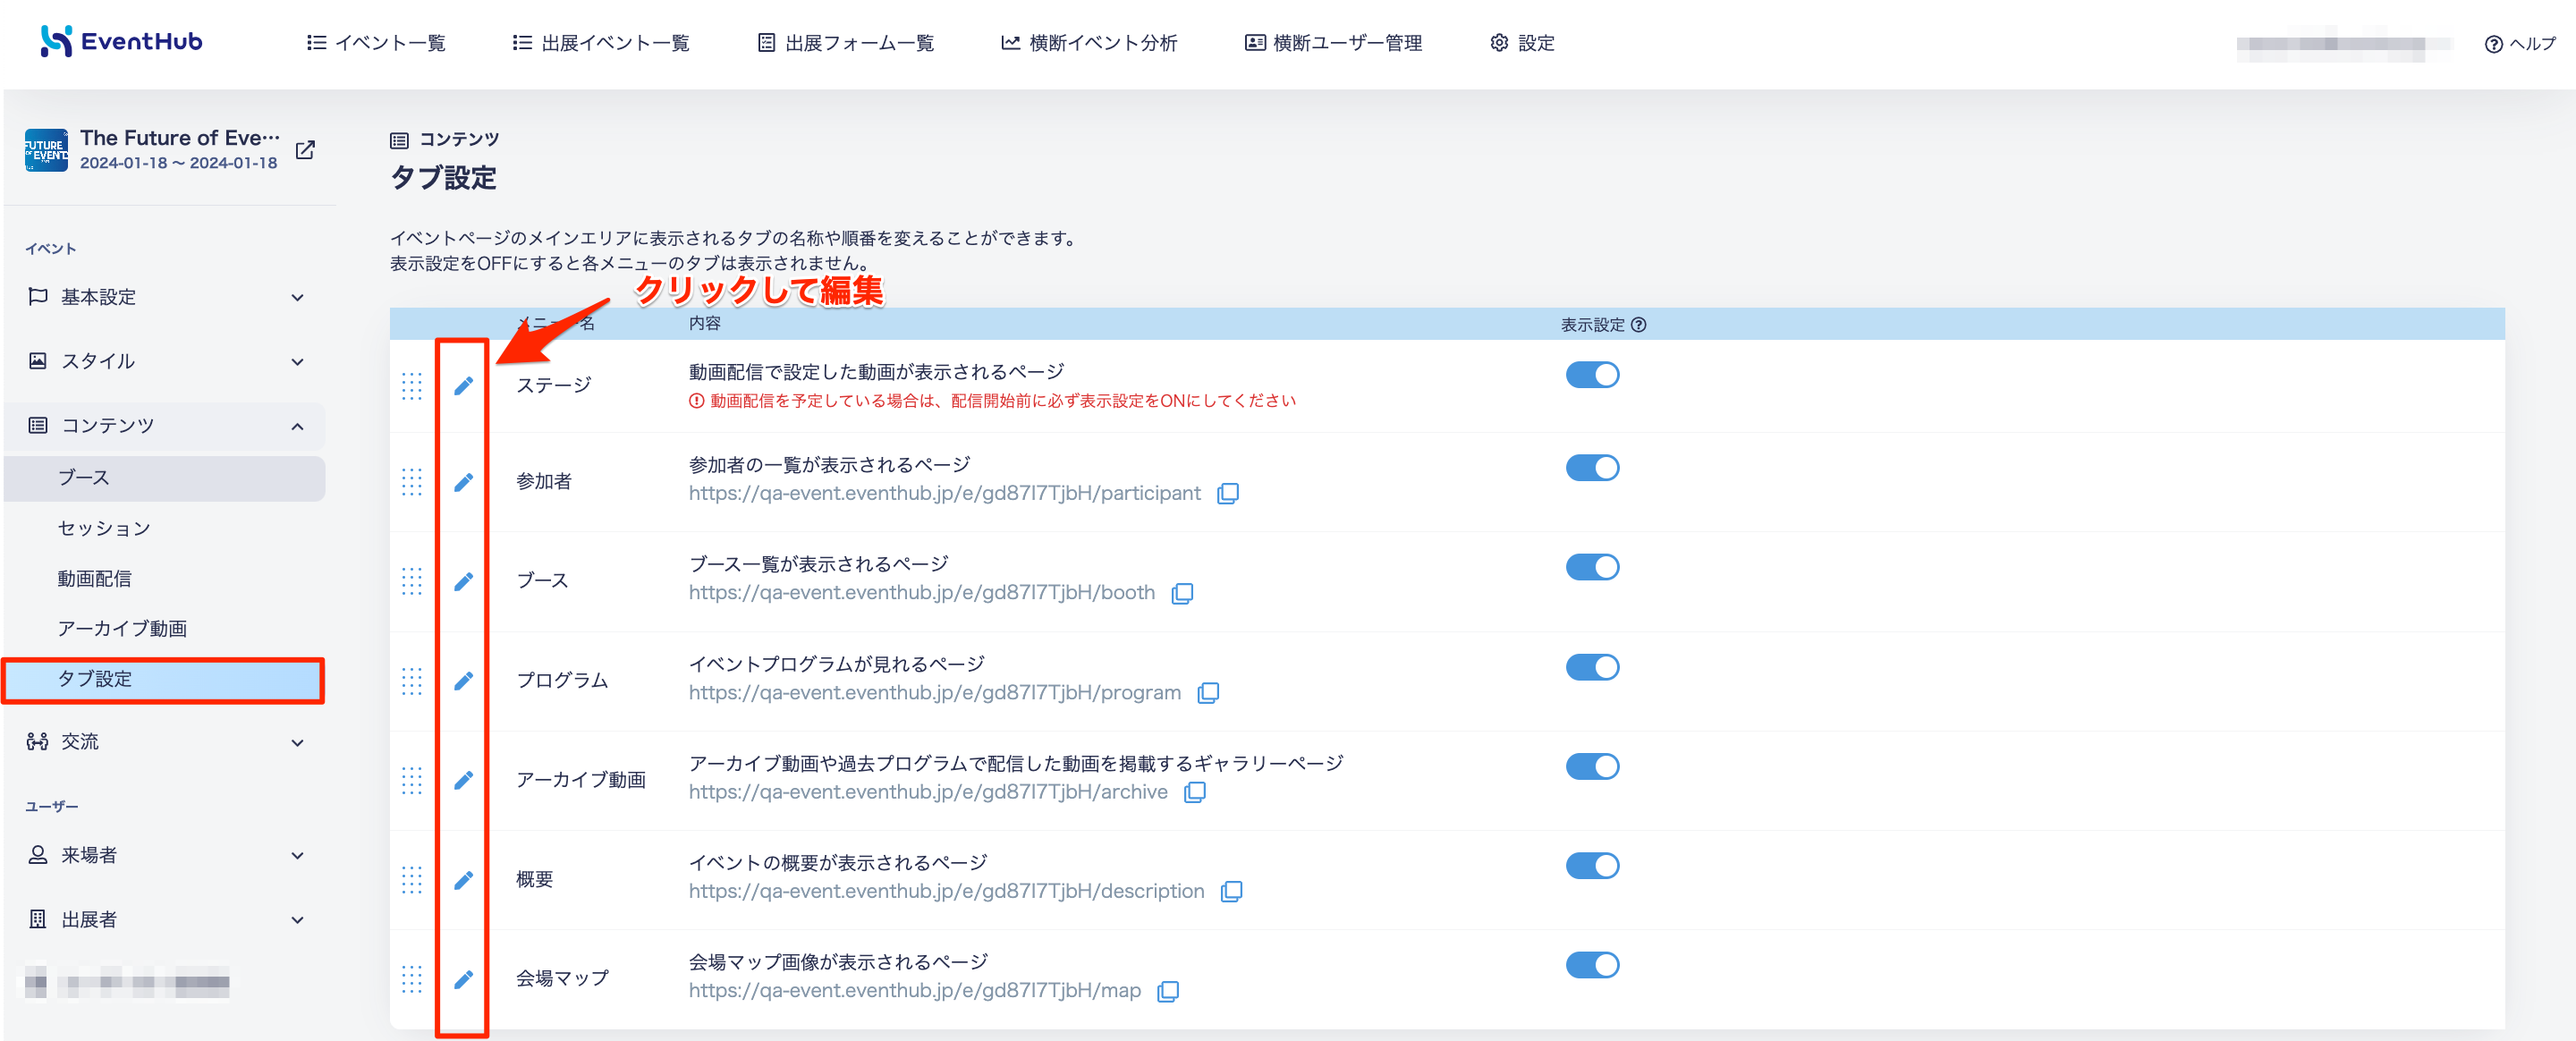Expand the 交流 sidebar section

(x=165, y=742)
